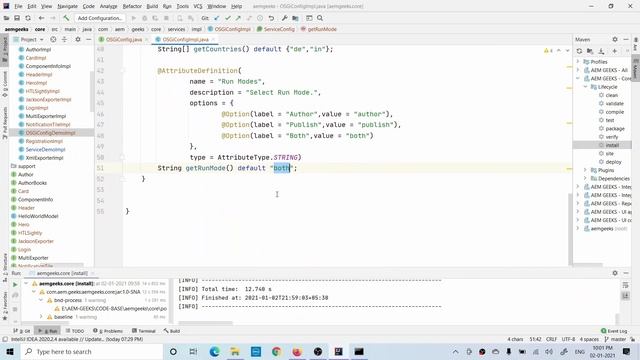Viewport: 640px width, 360px height.
Task: Open Google Chrome from taskbar
Action: pos(276,351)
